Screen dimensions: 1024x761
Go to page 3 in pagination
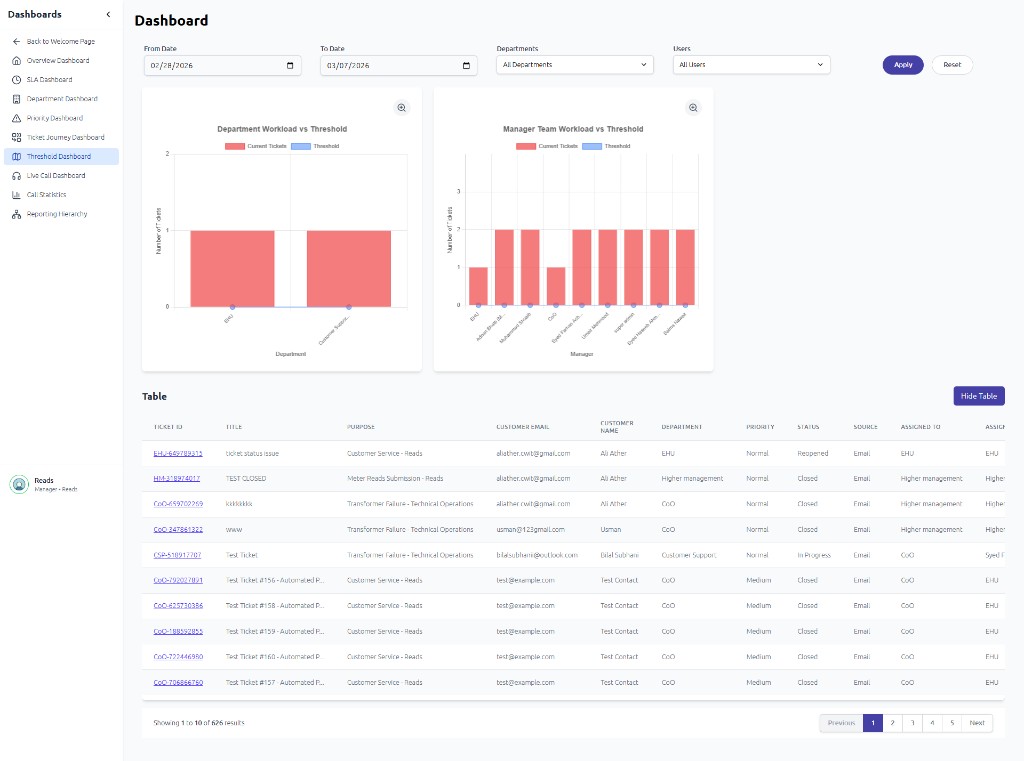click(911, 723)
